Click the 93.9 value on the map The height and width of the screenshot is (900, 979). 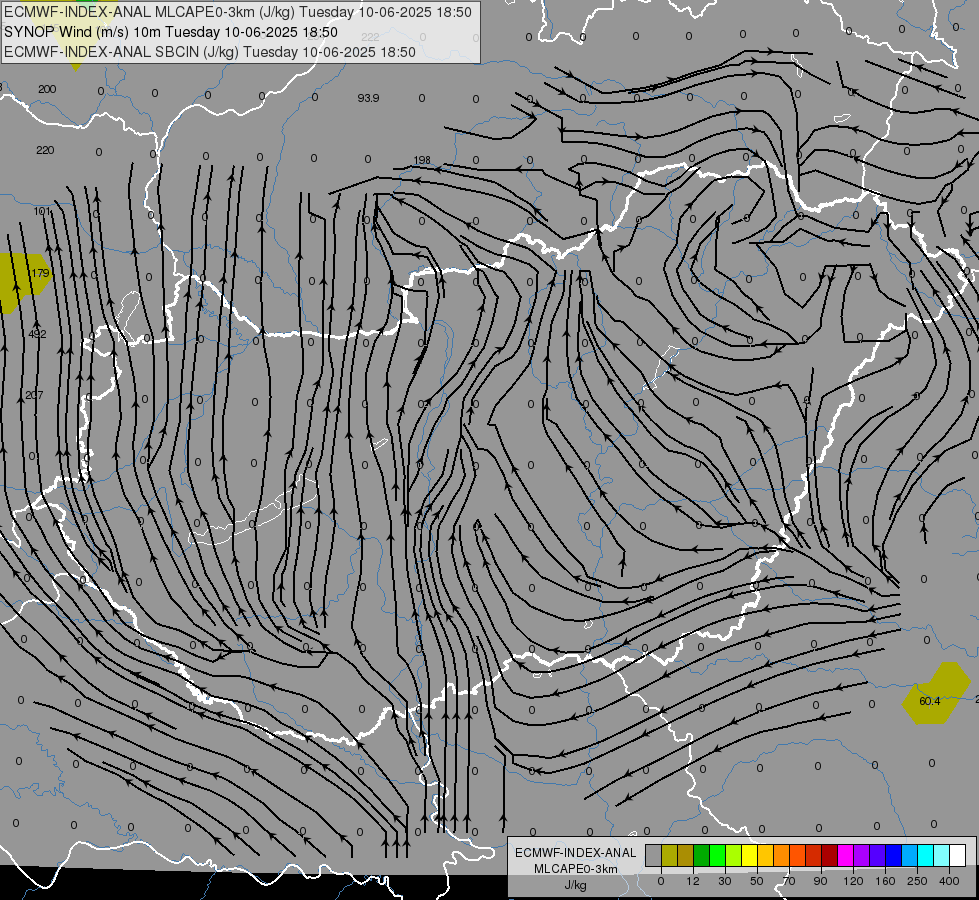pyautogui.click(x=368, y=98)
